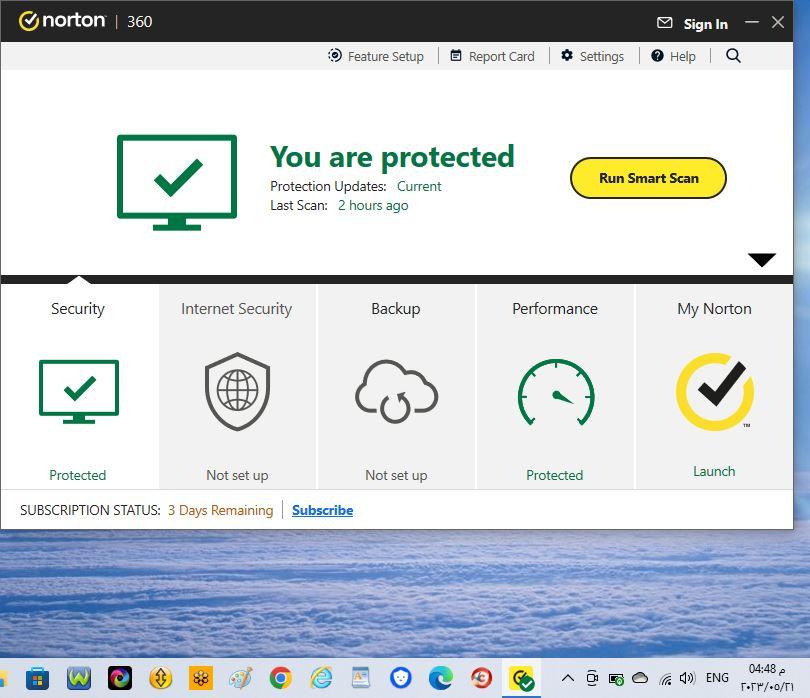Click the Norton logo in title bar
The width and height of the screenshot is (810, 698).
coord(62,21)
